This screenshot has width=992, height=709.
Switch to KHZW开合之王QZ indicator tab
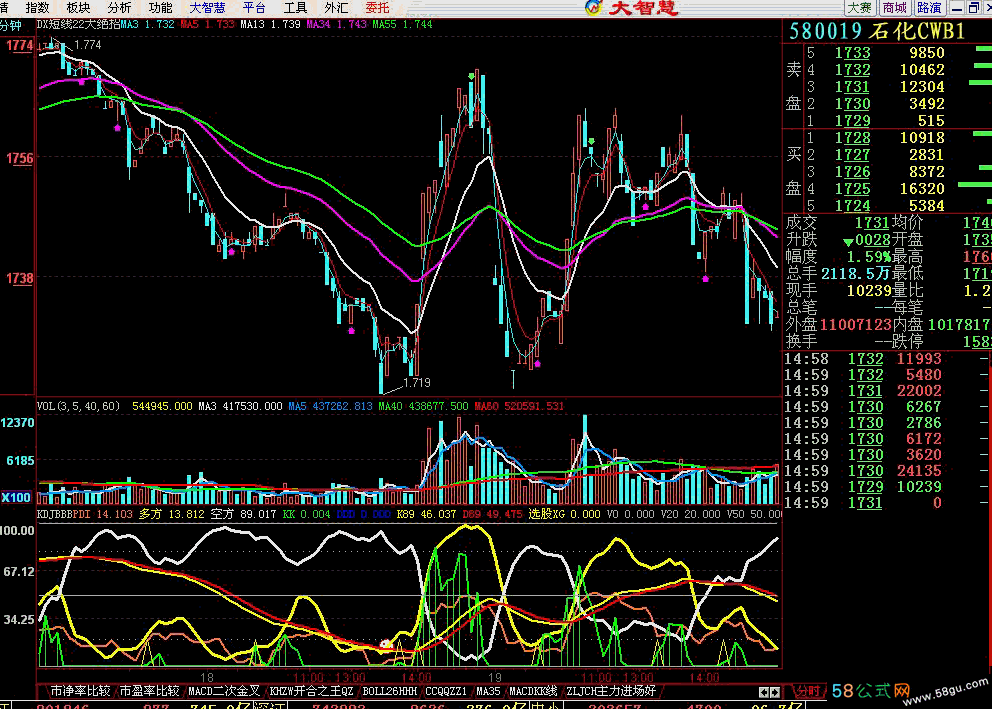pos(312,691)
